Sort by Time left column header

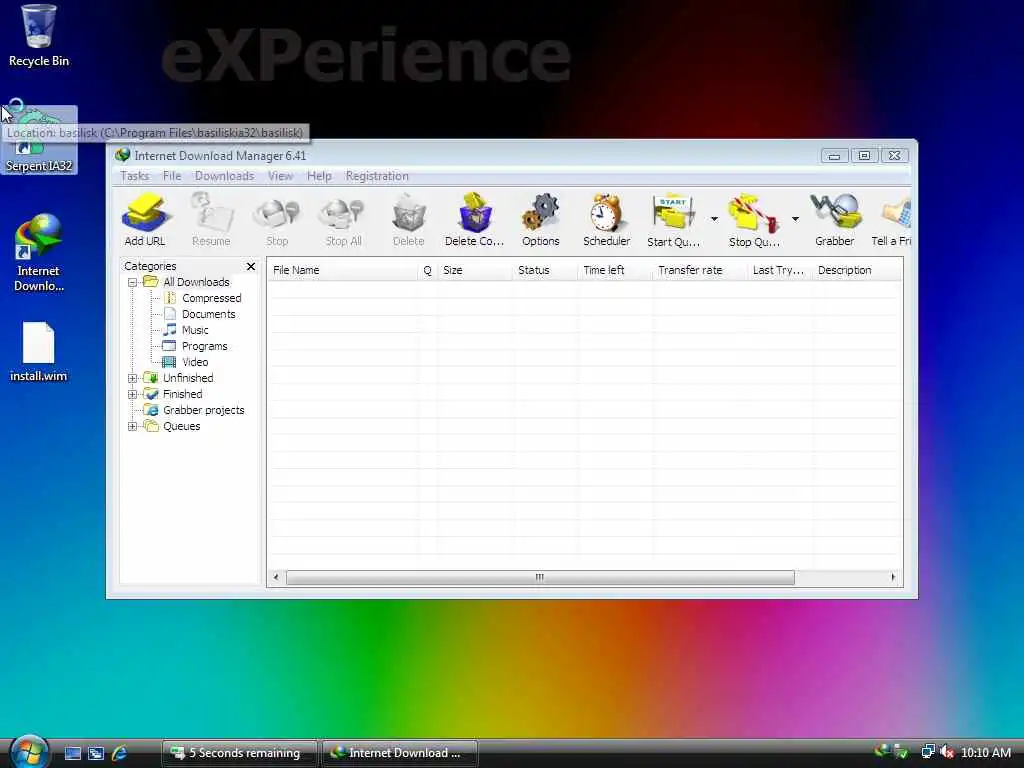tap(615, 270)
